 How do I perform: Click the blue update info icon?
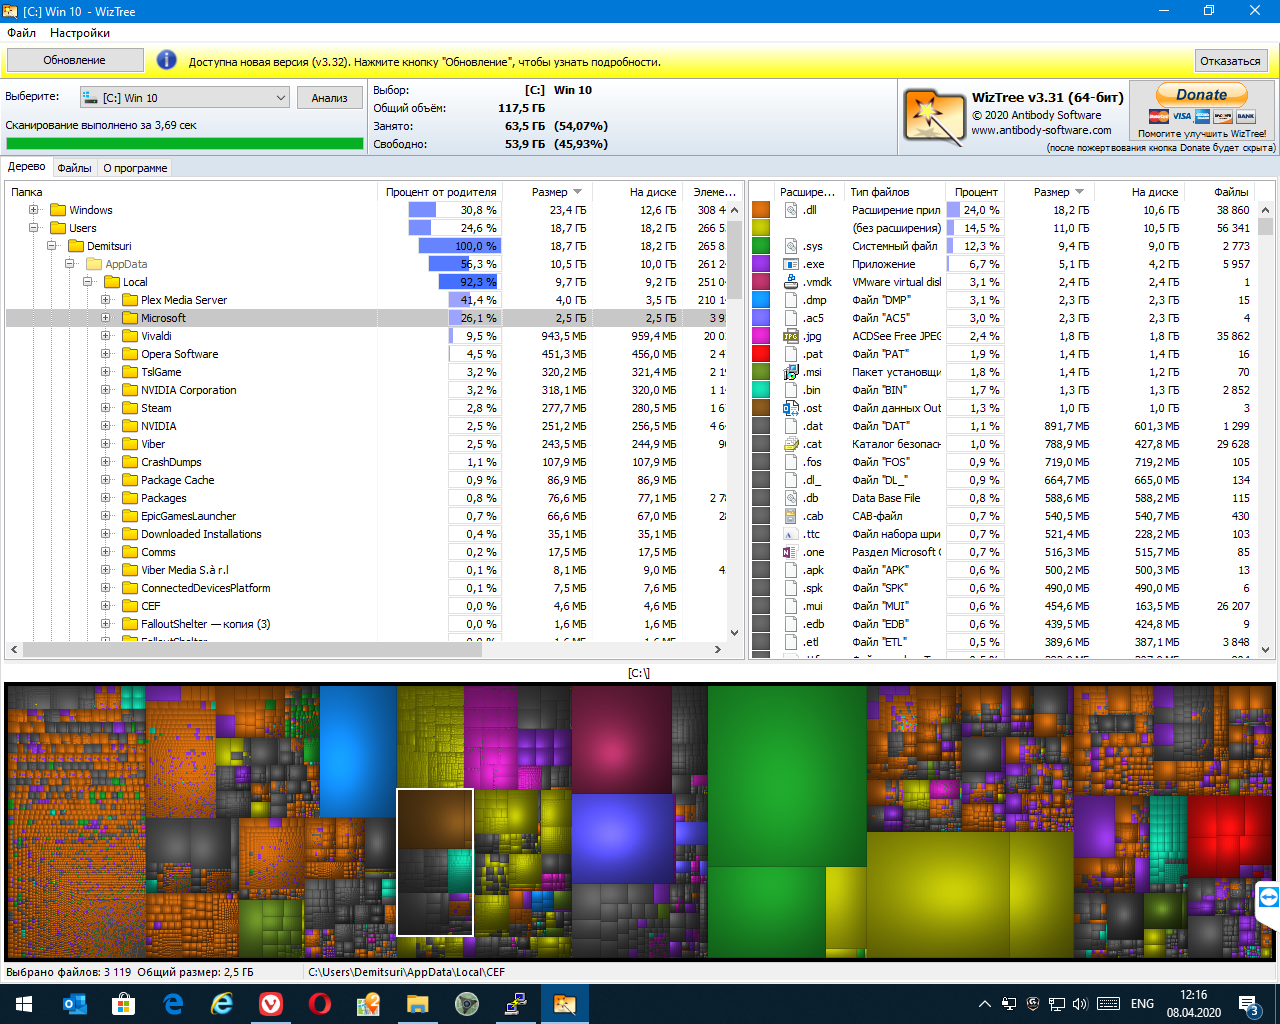coord(166,61)
